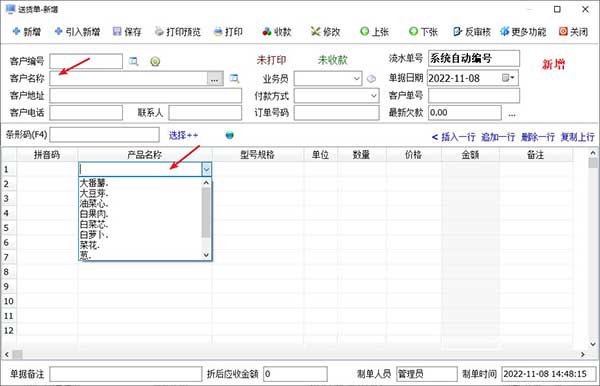
Task: Click the icon beside 业务员 dropdown
Action: [371, 79]
